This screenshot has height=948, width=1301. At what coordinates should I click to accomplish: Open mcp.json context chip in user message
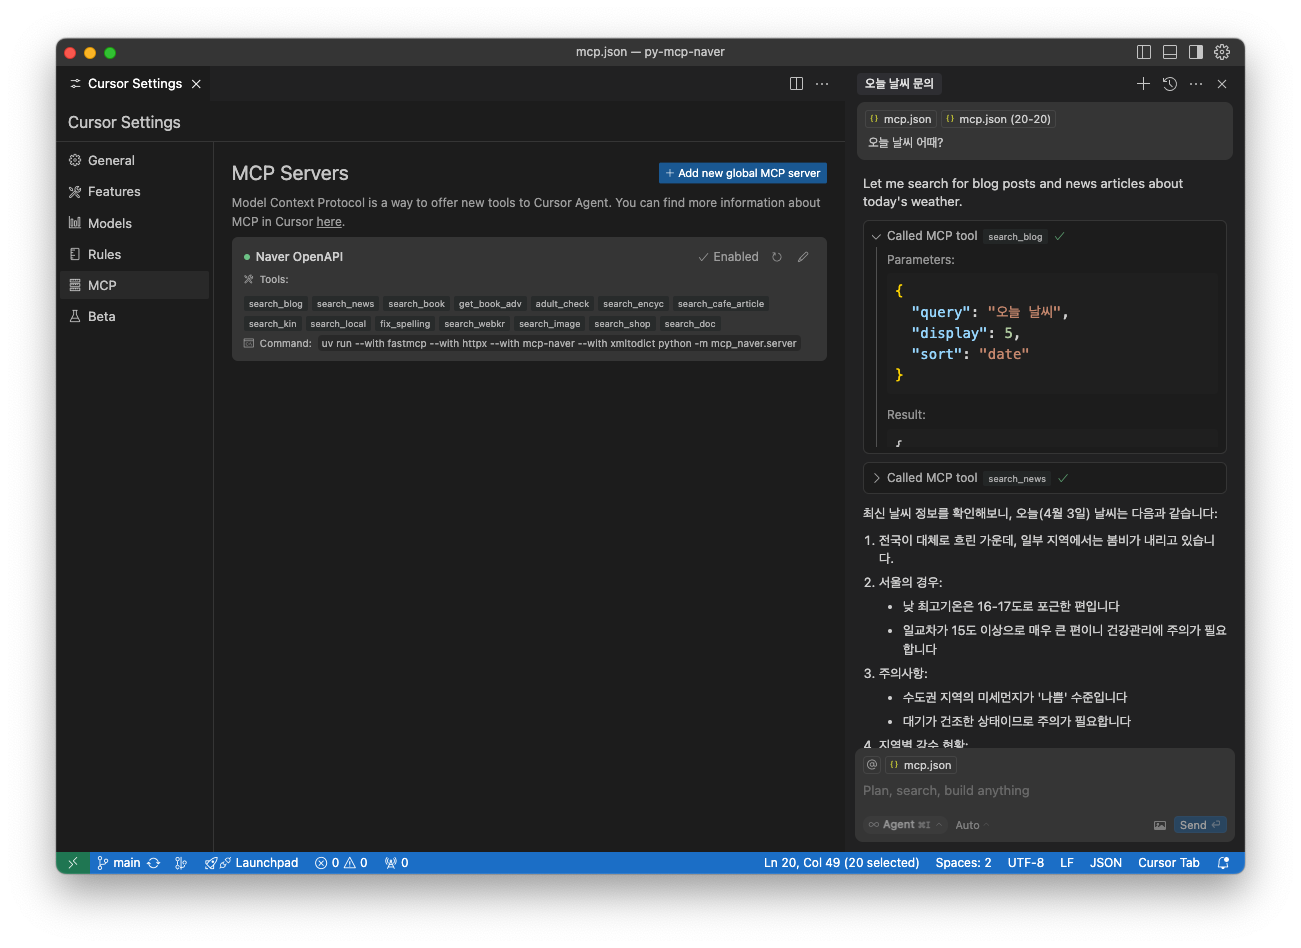click(x=901, y=119)
